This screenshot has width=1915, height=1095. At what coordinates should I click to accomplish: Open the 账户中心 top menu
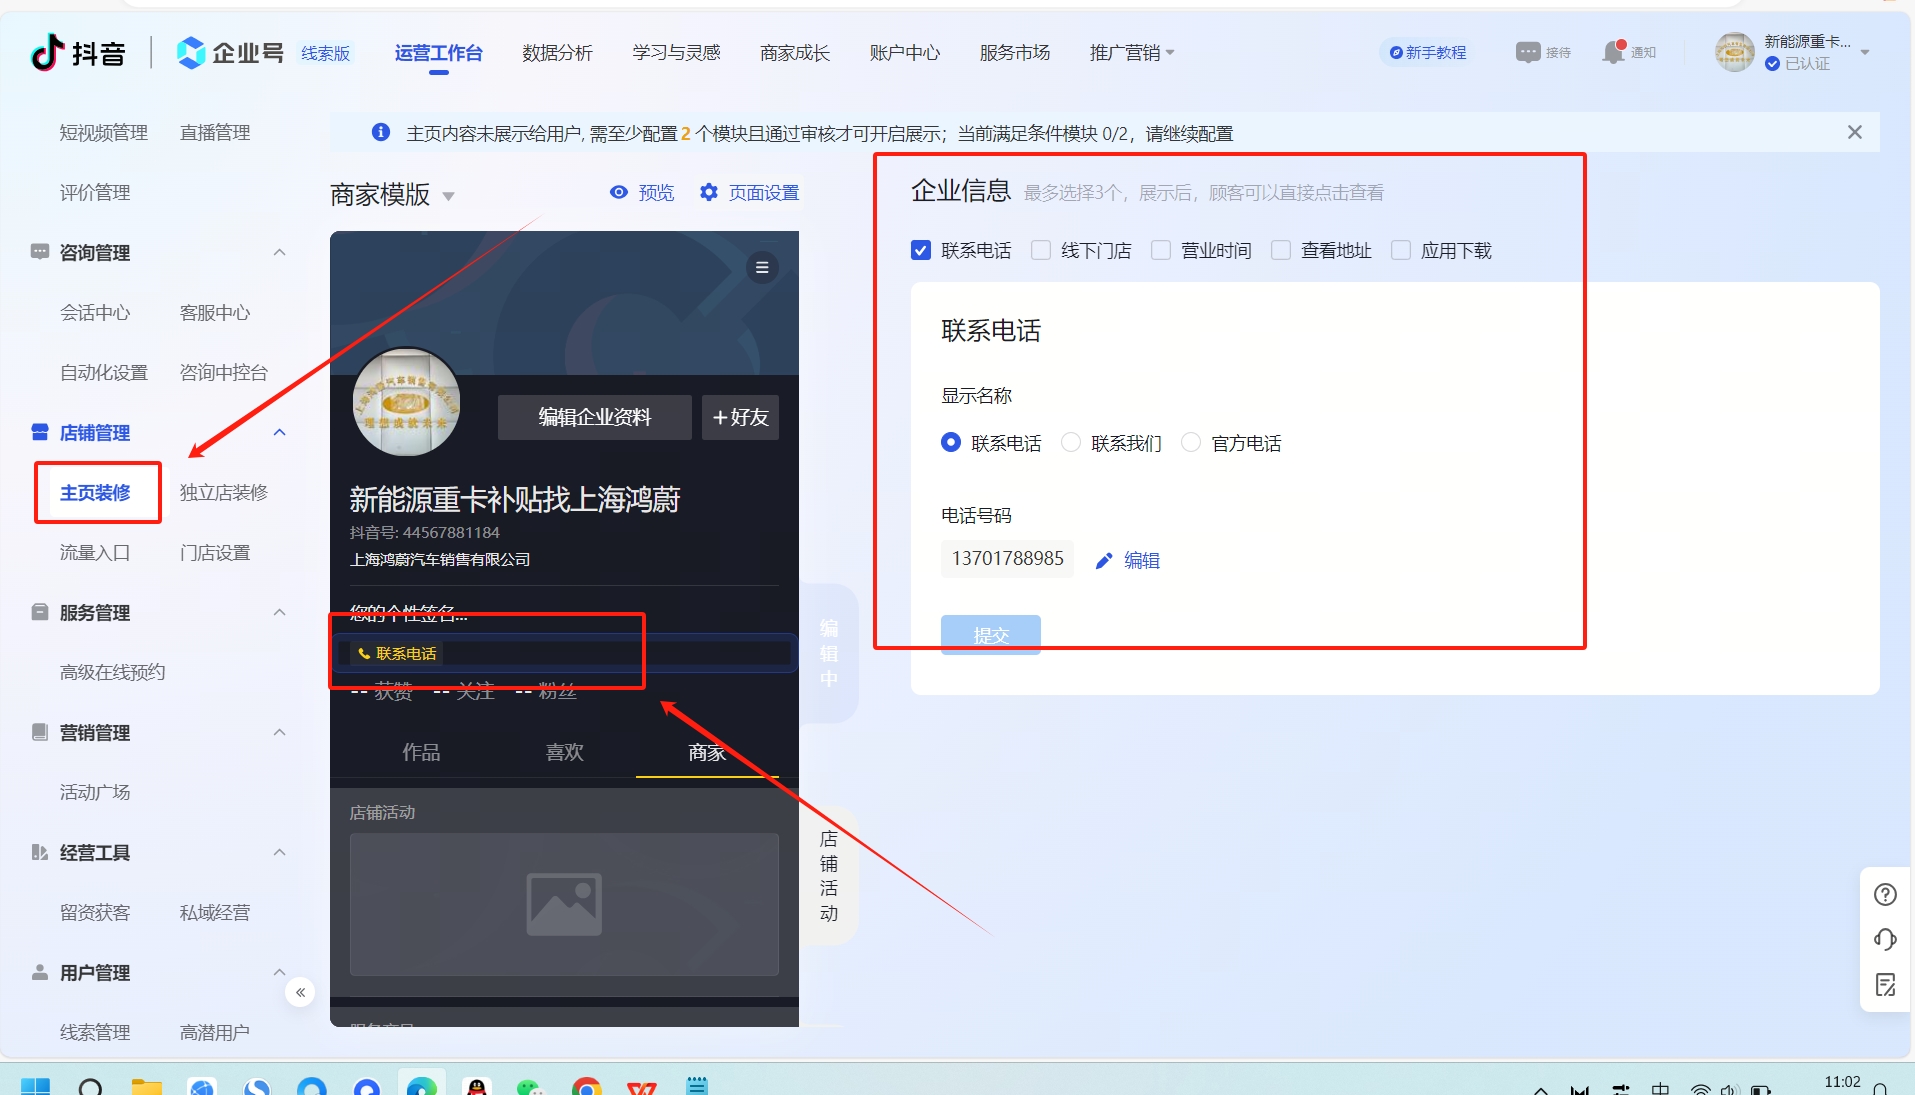tap(905, 52)
